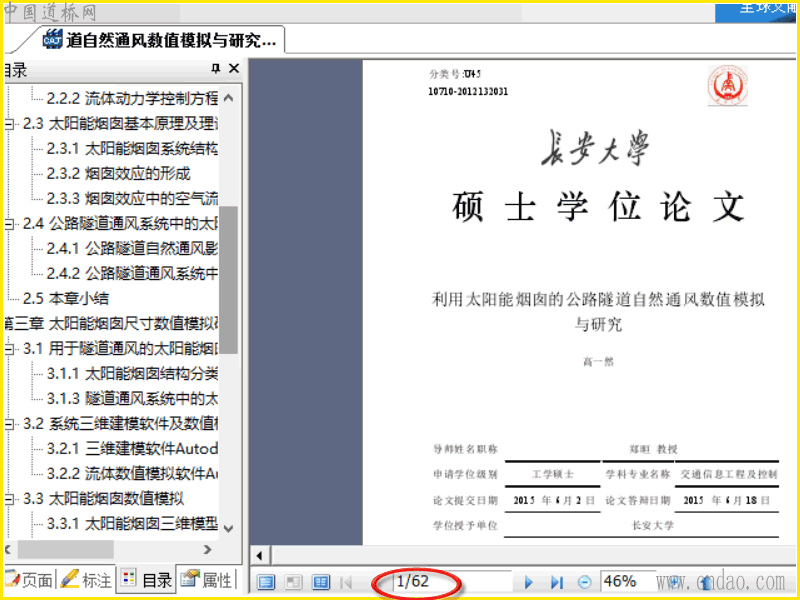
Task: Open outline entry 3.2.2 流体数值模拟软件
Action: coord(132,473)
